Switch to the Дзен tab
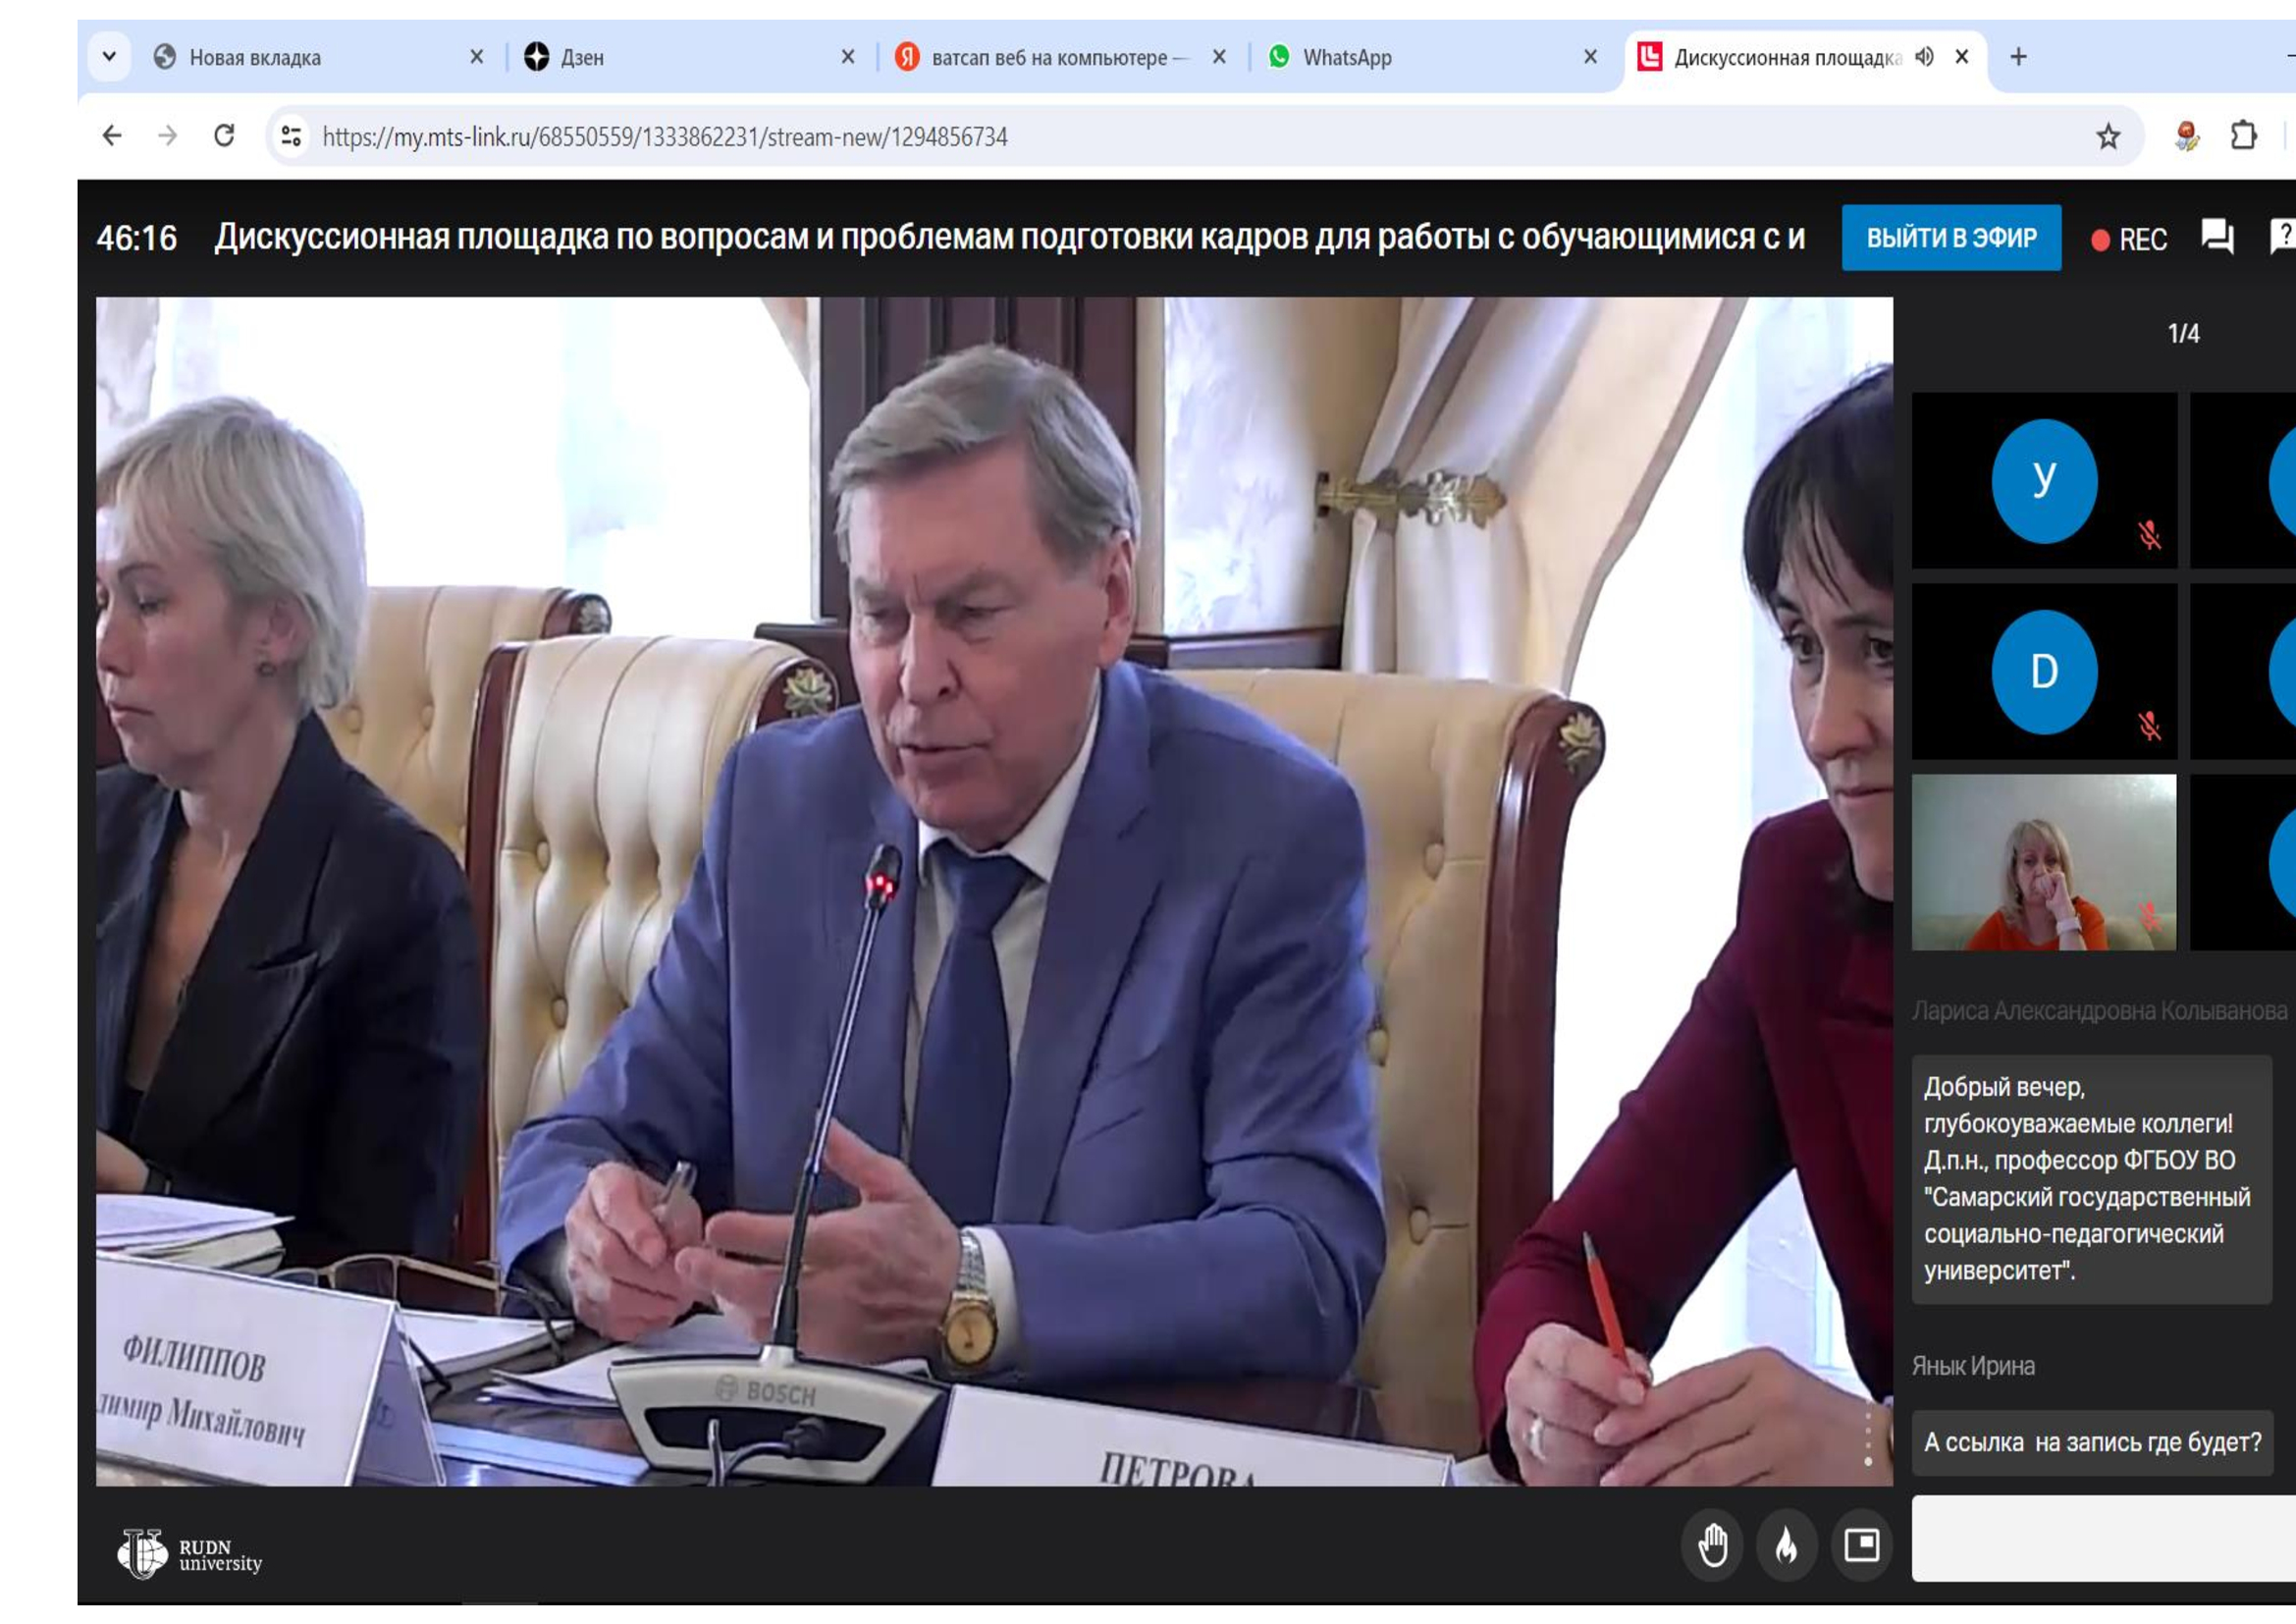Image resolution: width=2296 pixels, height=1624 pixels. pos(582,57)
